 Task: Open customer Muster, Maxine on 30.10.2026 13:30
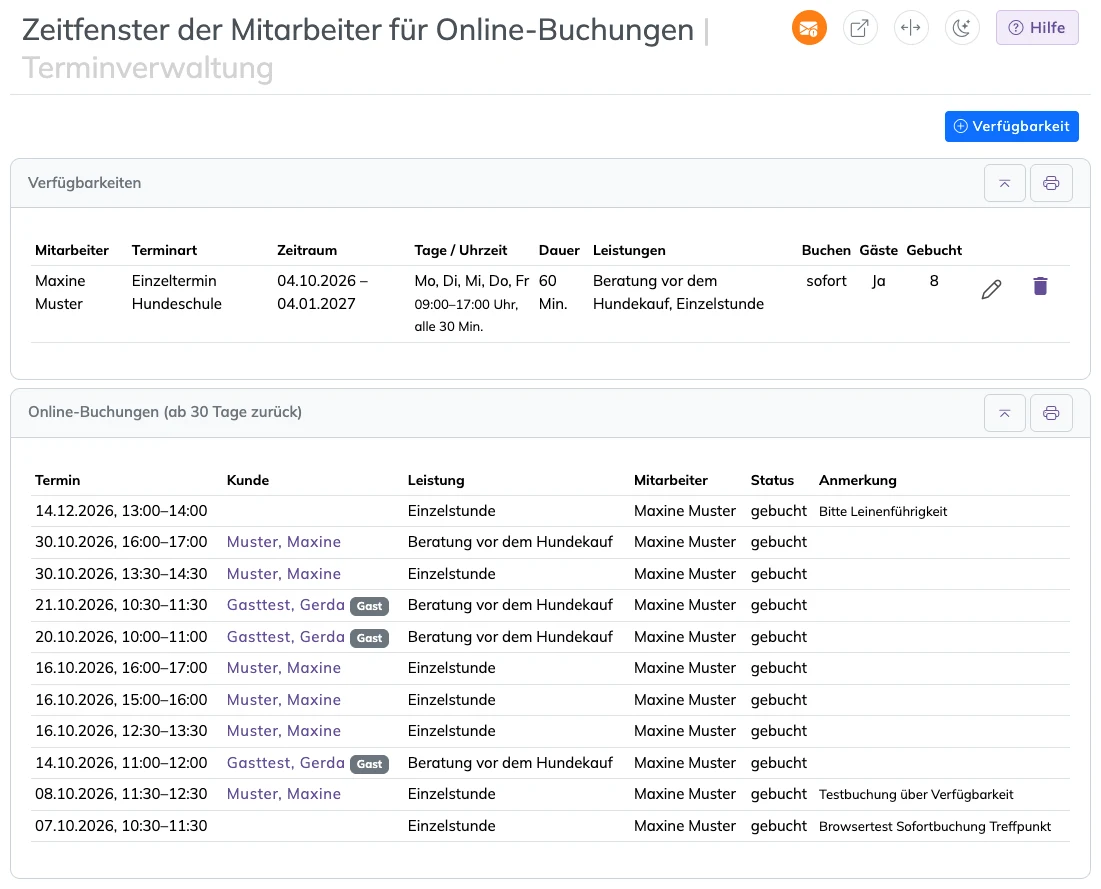point(284,574)
